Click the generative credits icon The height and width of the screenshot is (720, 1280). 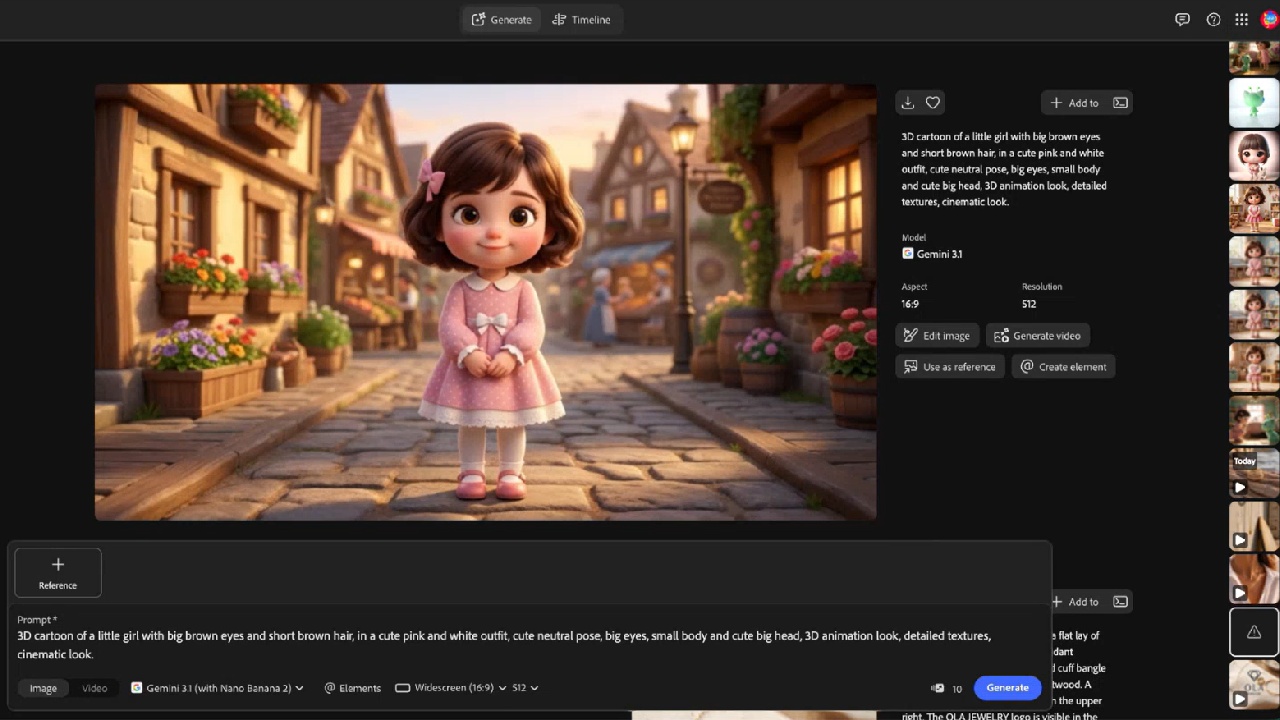(x=937, y=688)
